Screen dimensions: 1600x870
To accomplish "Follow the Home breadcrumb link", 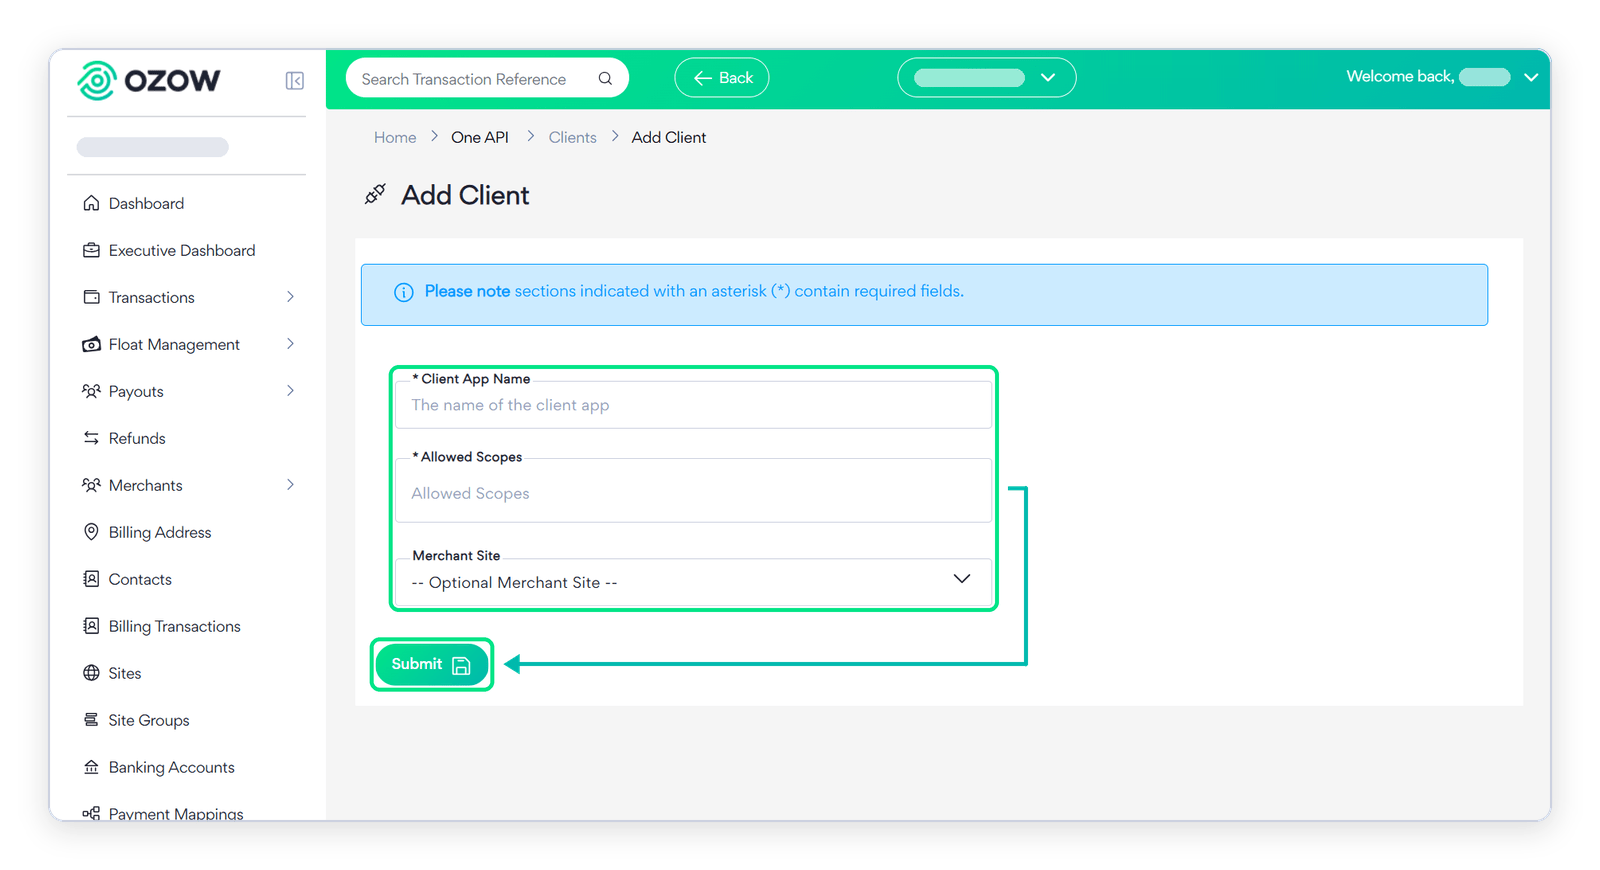I will [395, 138].
